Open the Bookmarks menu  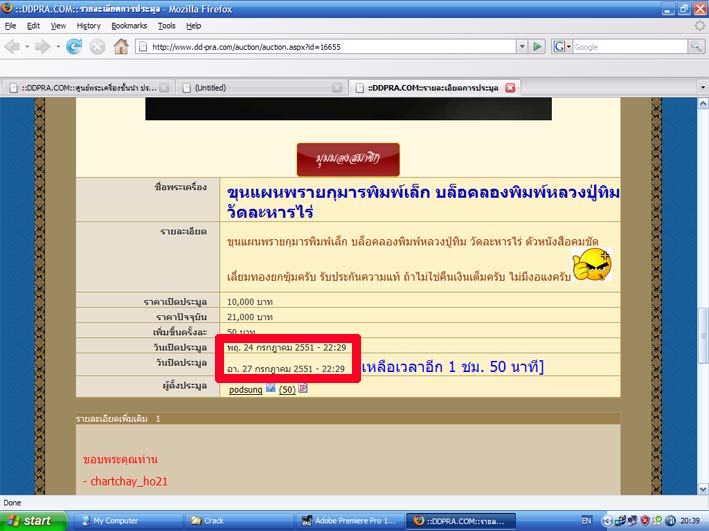128,25
